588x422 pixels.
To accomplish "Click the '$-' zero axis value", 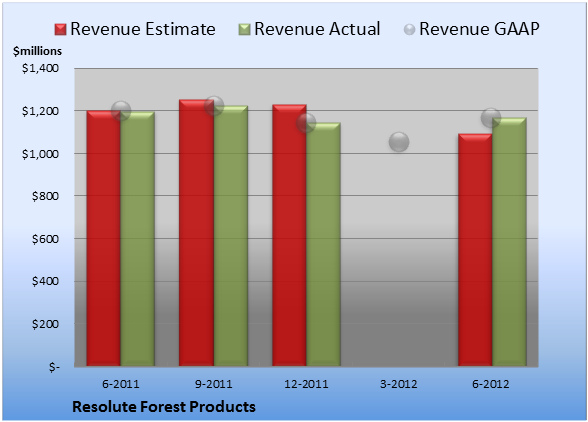I will coord(54,367).
